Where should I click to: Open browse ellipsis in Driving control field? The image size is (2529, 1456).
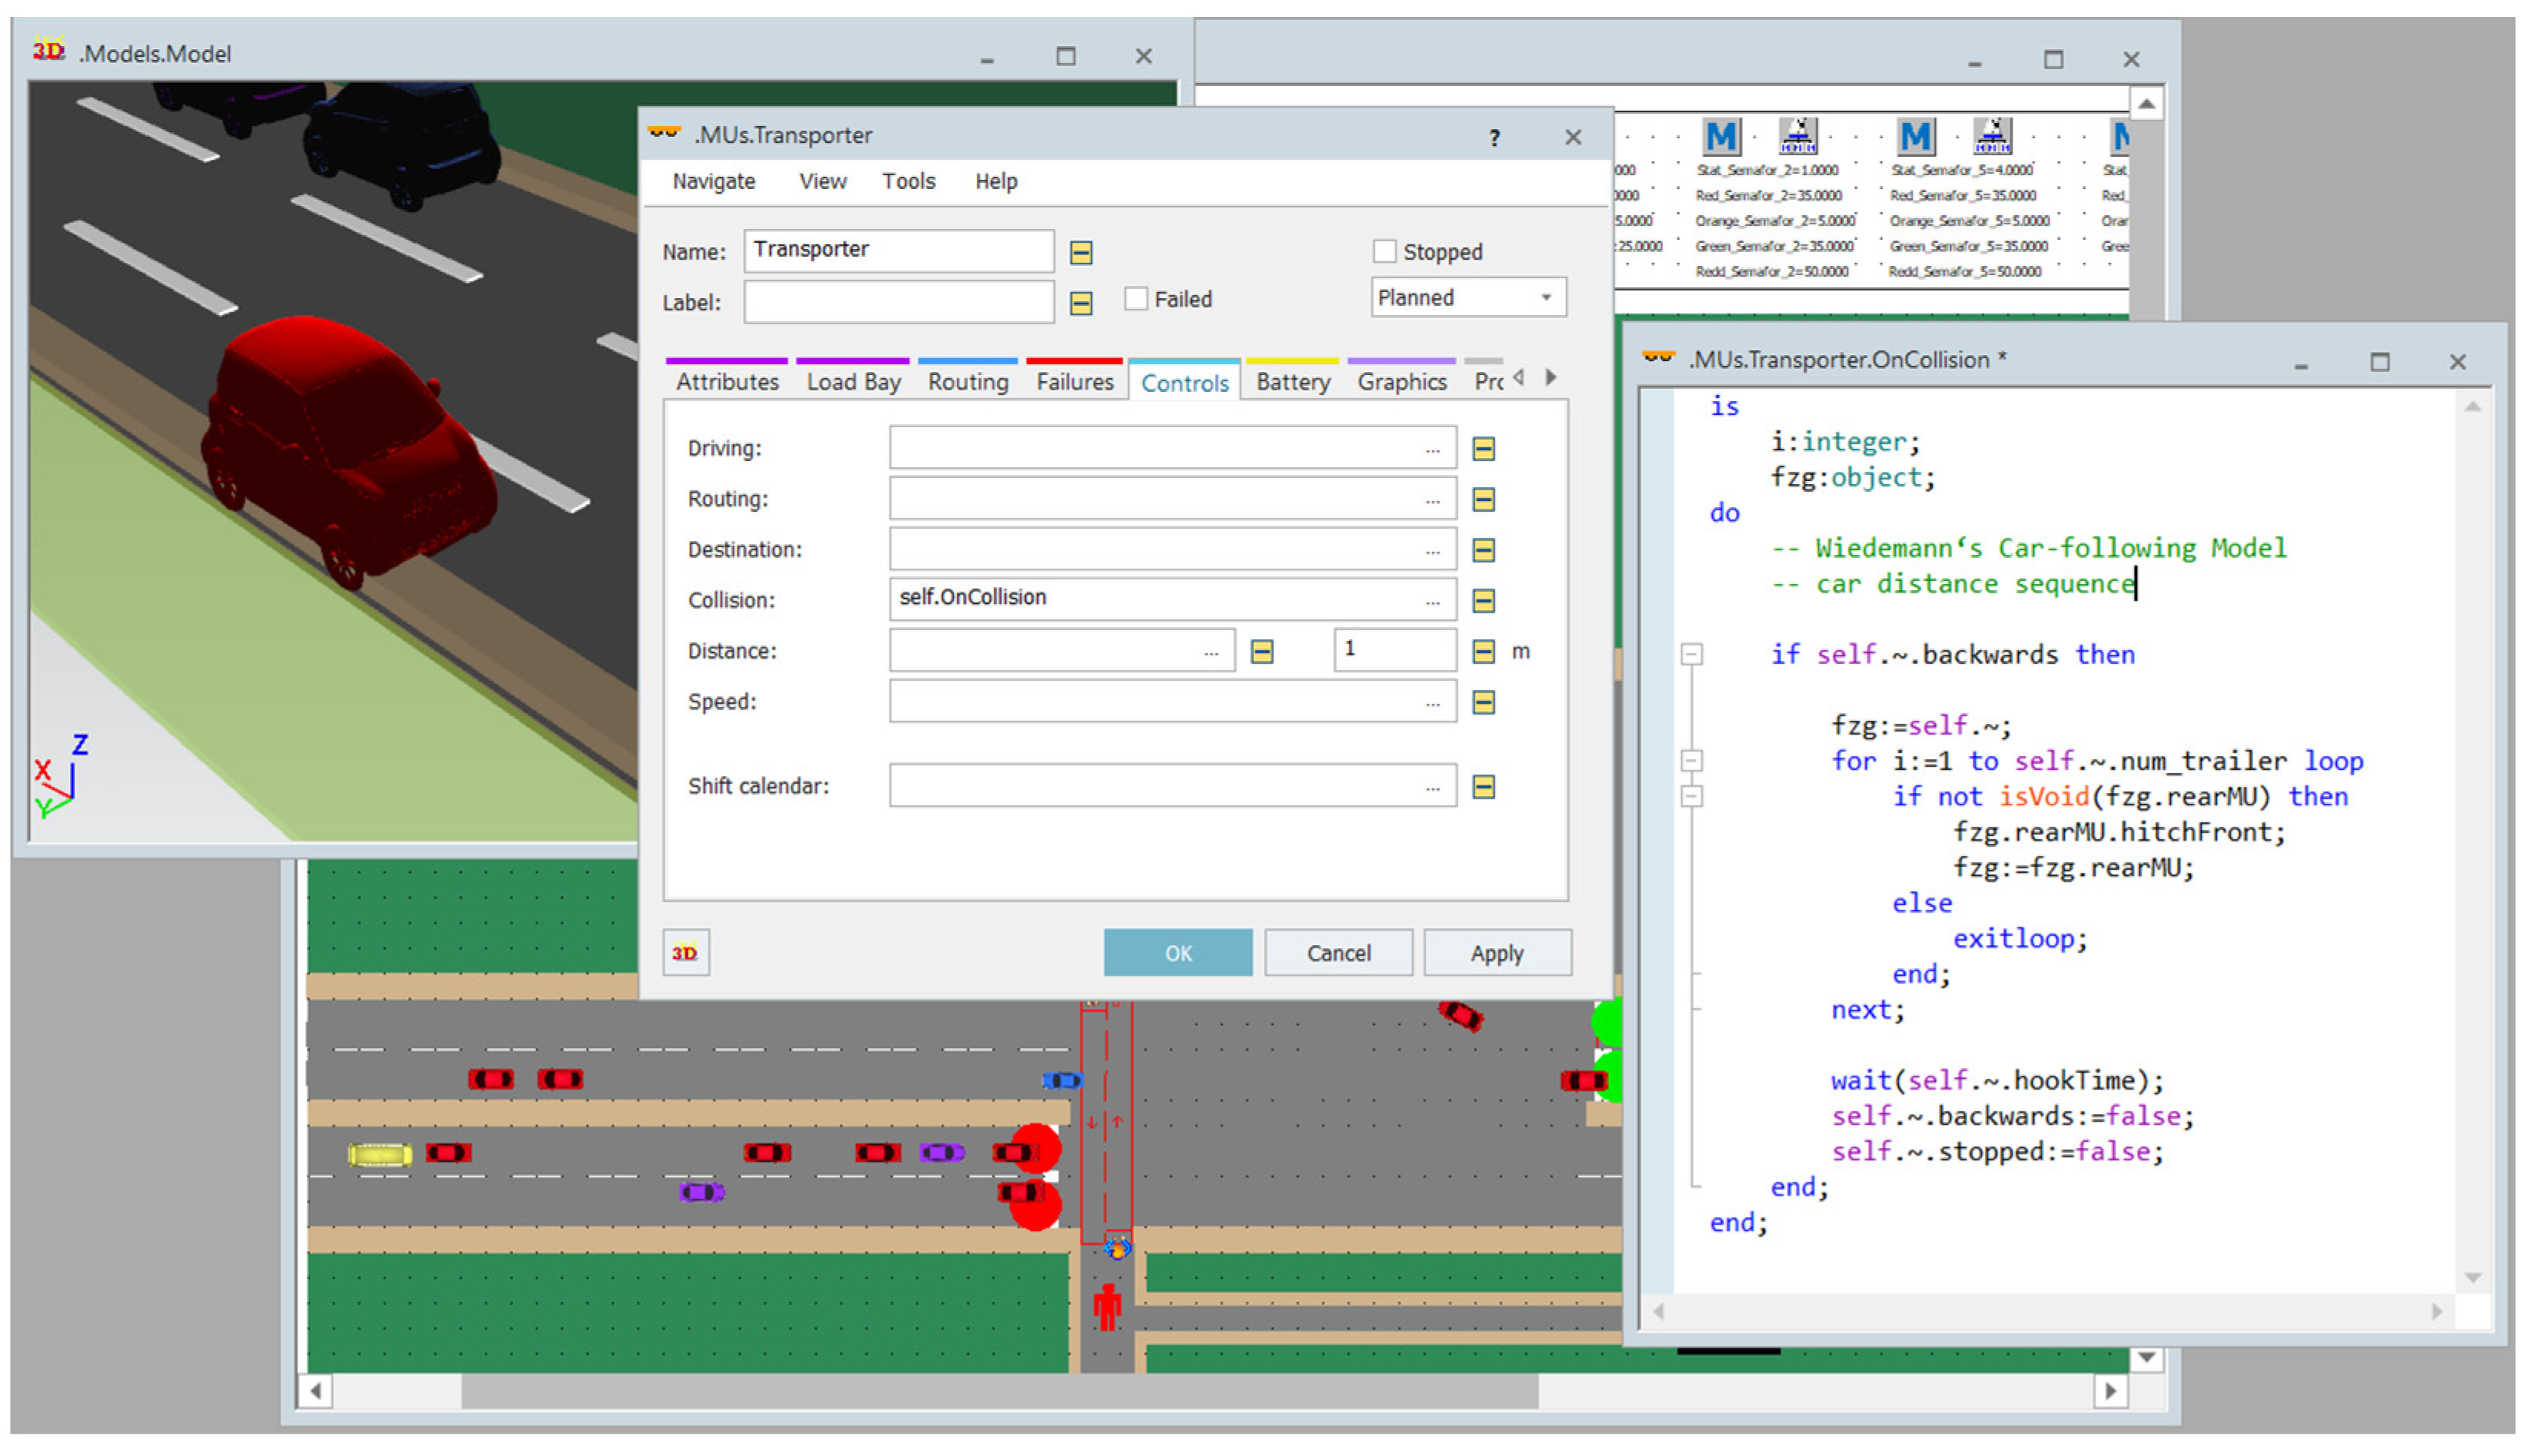pos(1432,449)
